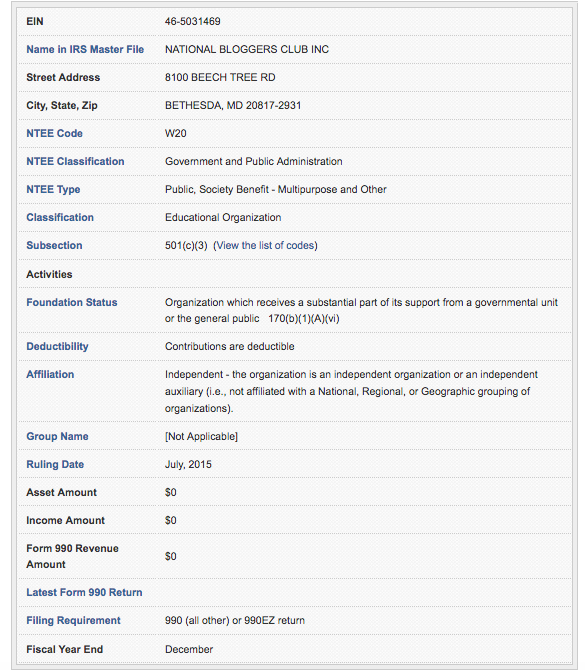Click the street address 8100 BEECH TREE RD

coord(220,77)
